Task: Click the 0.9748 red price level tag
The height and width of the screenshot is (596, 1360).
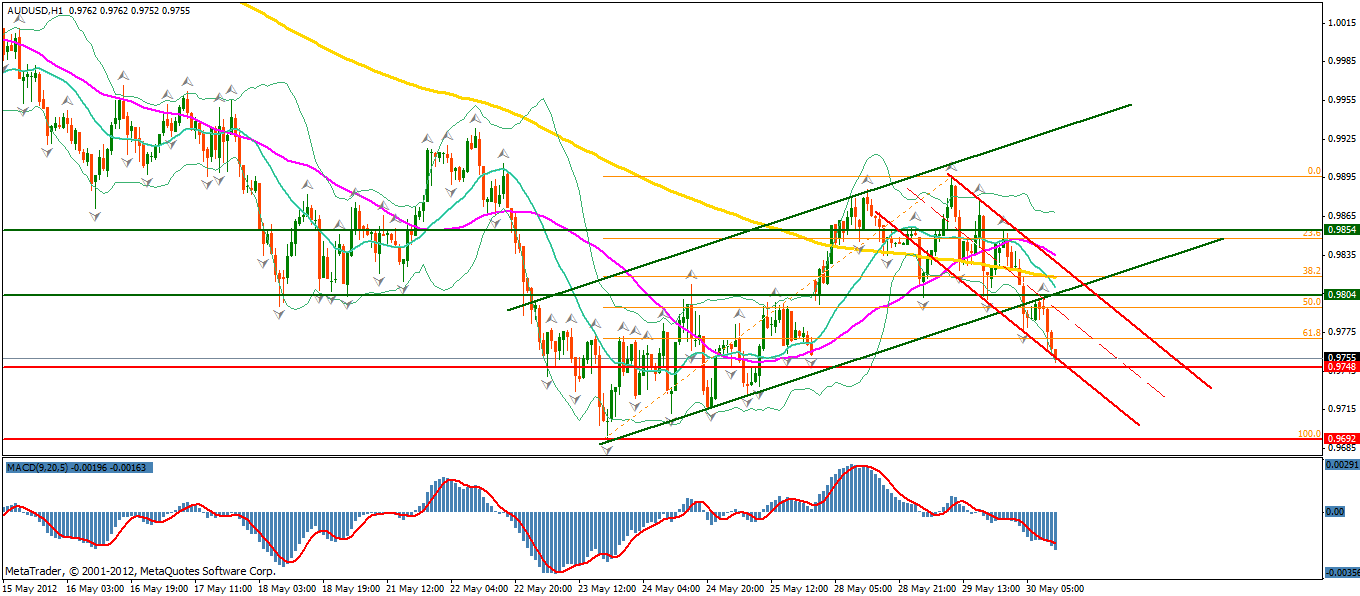Action: [1340, 367]
